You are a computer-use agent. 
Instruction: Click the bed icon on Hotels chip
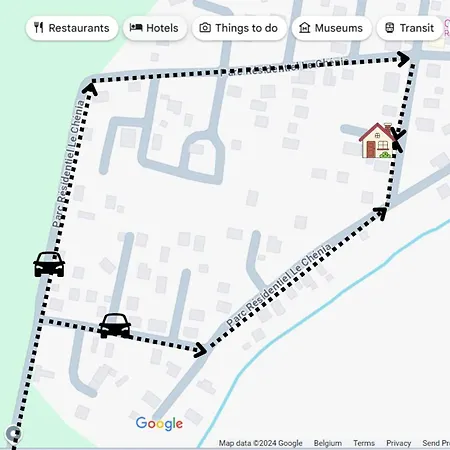coord(136,28)
